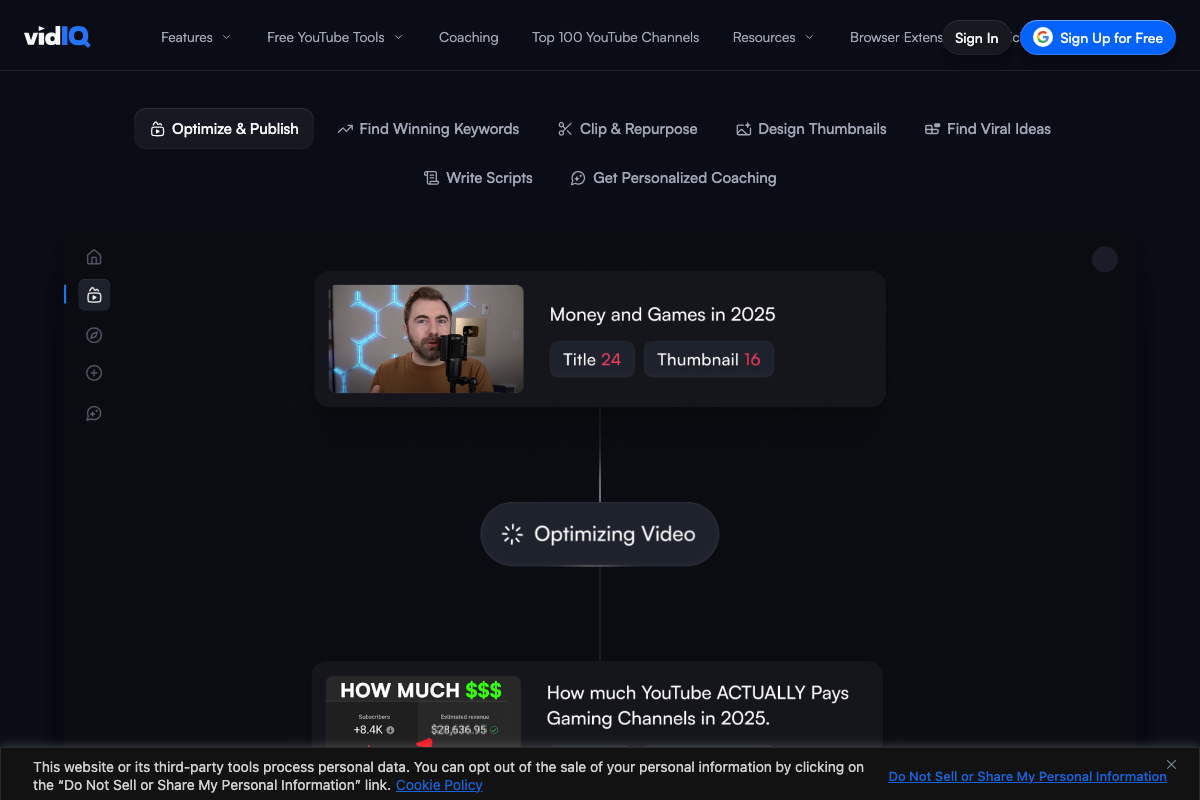Expand the Features dropdown
The height and width of the screenshot is (800, 1200).
click(196, 37)
